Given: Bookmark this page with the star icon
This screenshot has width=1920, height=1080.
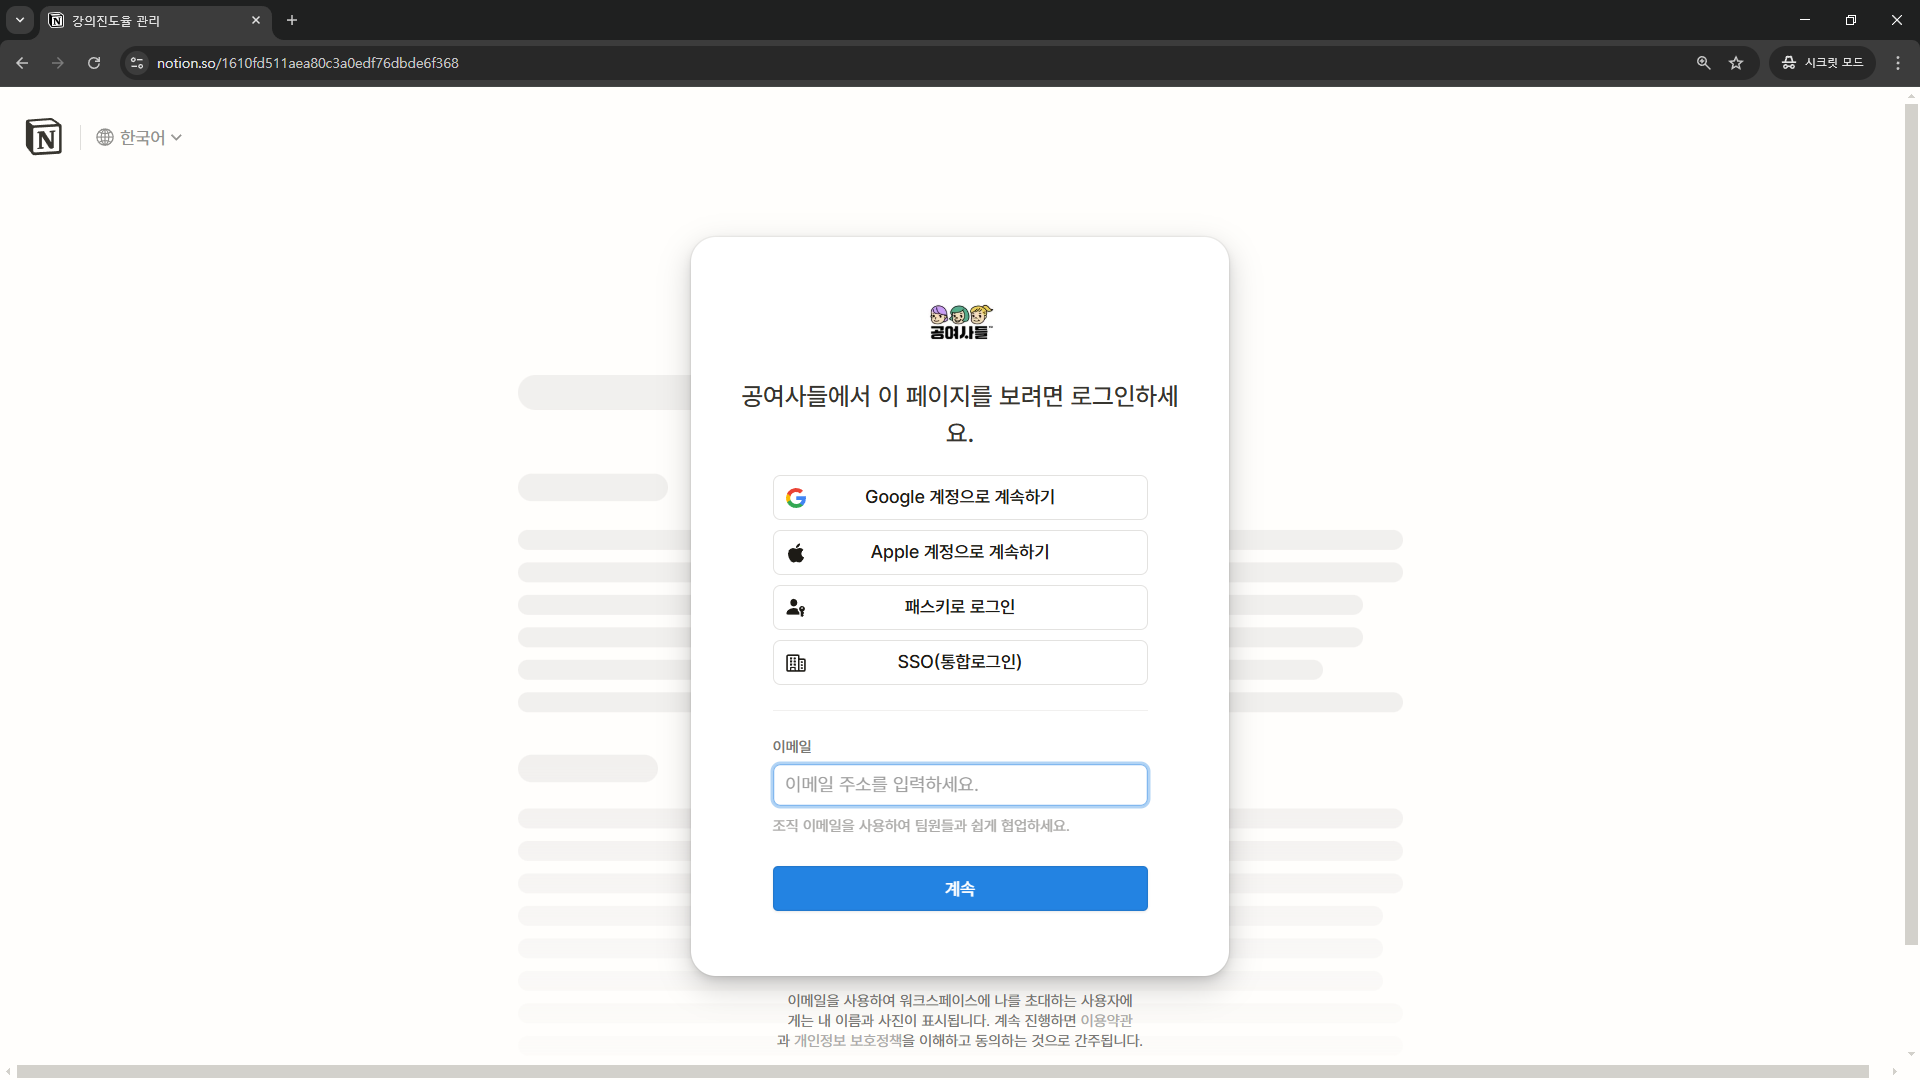Looking at the screenshot, I should (1737, 62).
